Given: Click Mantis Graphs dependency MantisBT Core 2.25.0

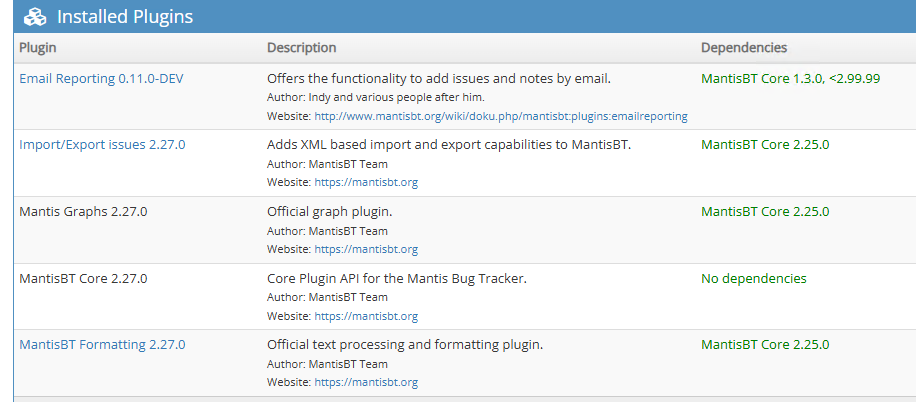Looking at the screenshot, I should 765,211.
